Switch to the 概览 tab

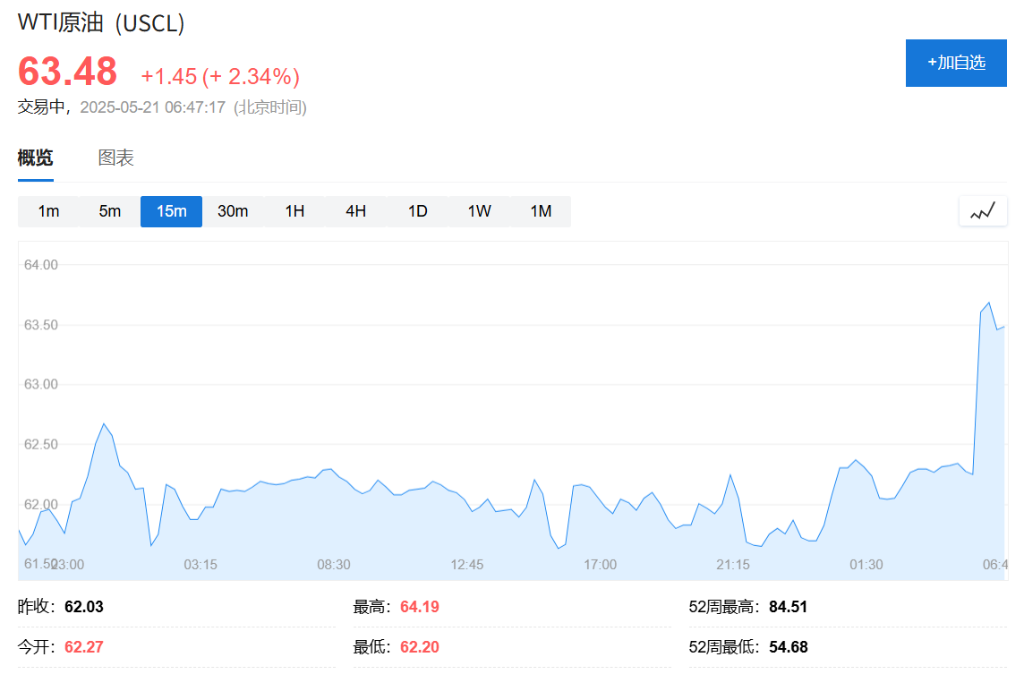coord(35,158)
